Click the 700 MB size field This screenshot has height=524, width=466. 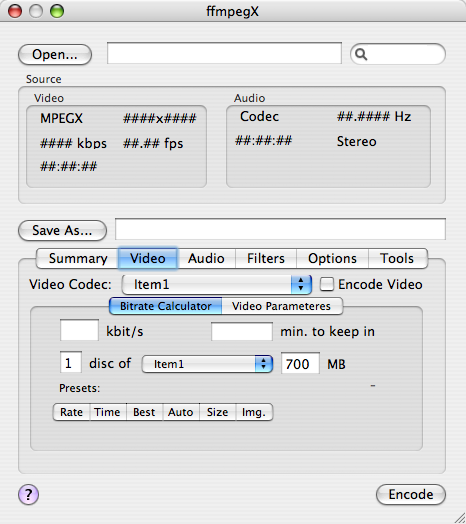click(x=300, y=363)
